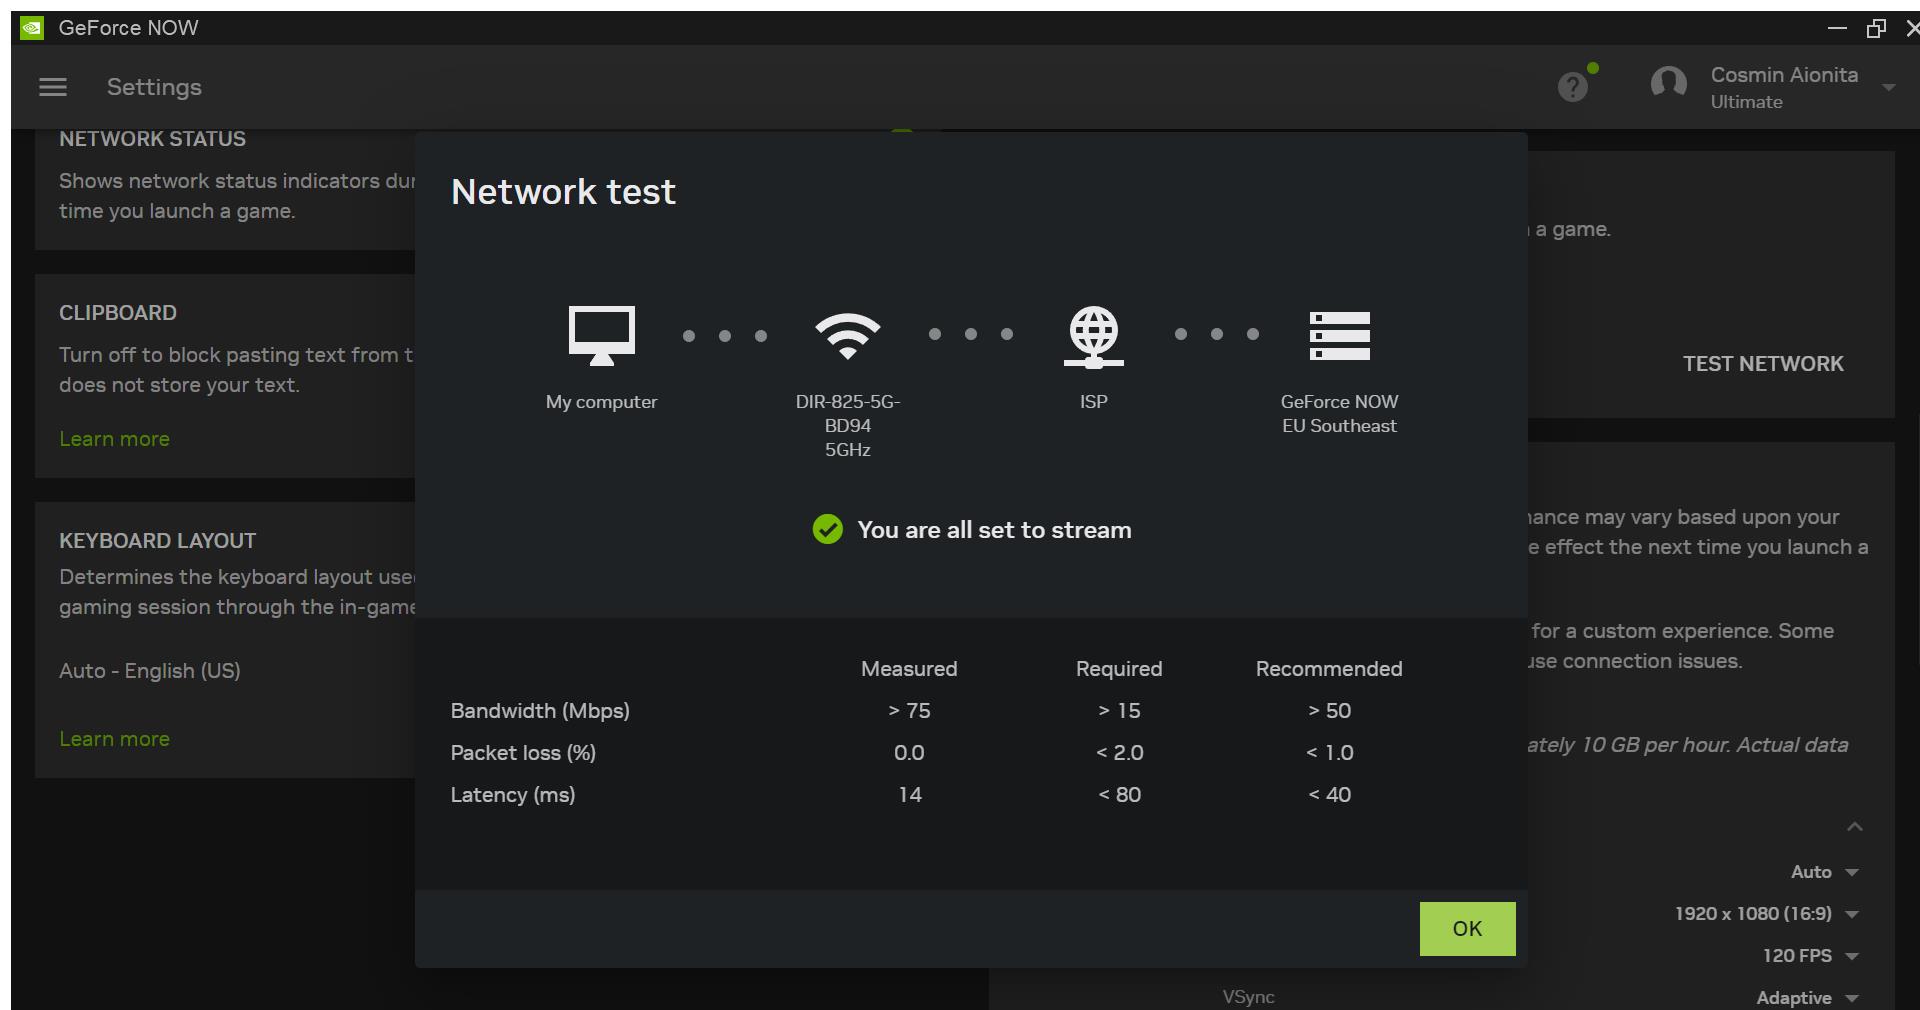
Task: Click the recommended Packet loss < 1.0
Action: point(1329,753)
